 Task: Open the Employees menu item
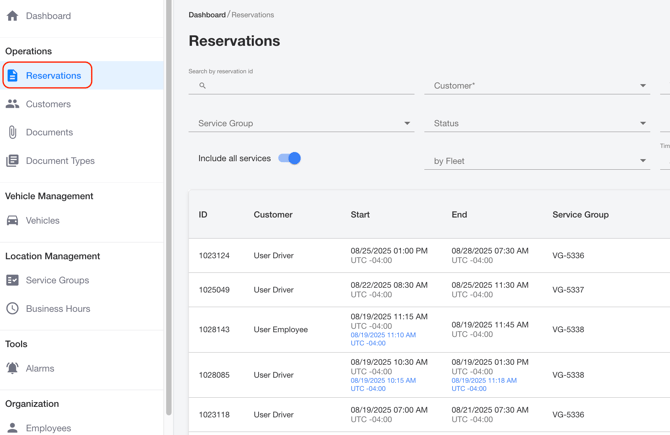pos(48,428)
